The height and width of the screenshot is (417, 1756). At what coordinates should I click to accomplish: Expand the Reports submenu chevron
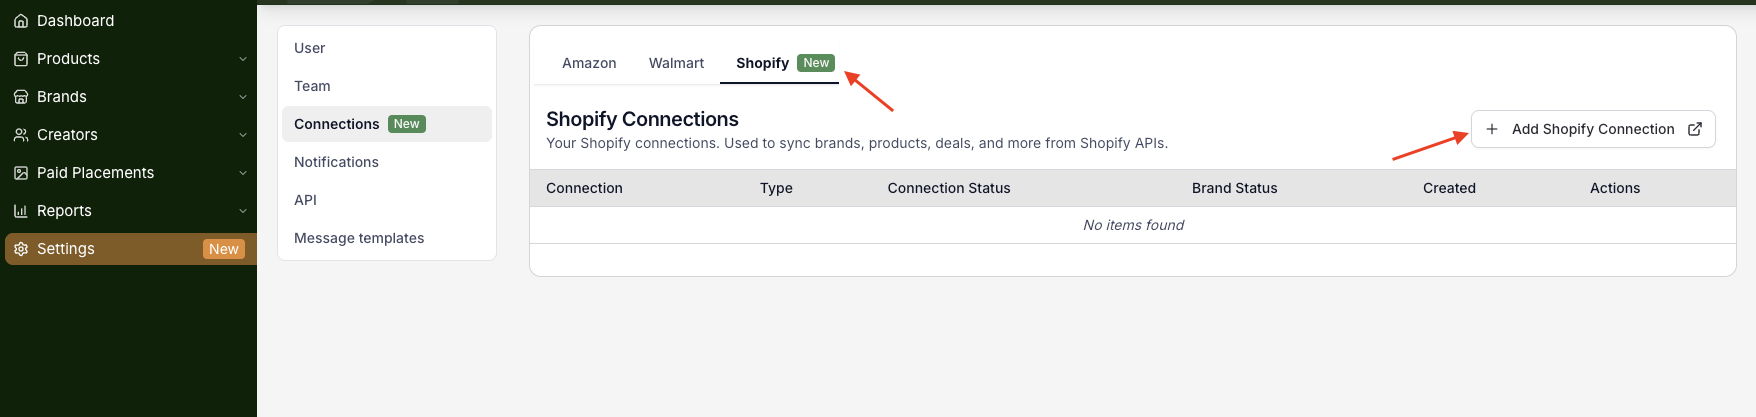pyautogui.click(x=243, y=211)
